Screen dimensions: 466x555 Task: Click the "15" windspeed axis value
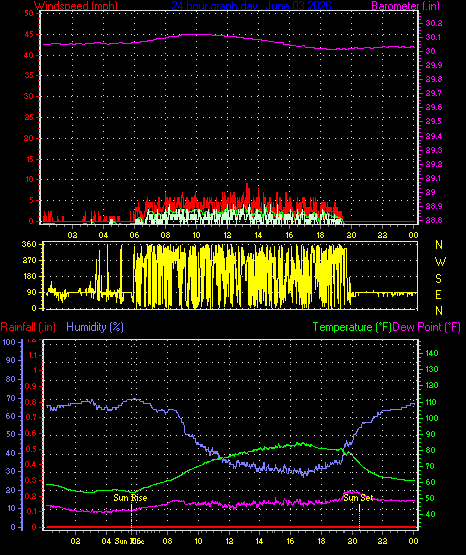pos(29,160)
